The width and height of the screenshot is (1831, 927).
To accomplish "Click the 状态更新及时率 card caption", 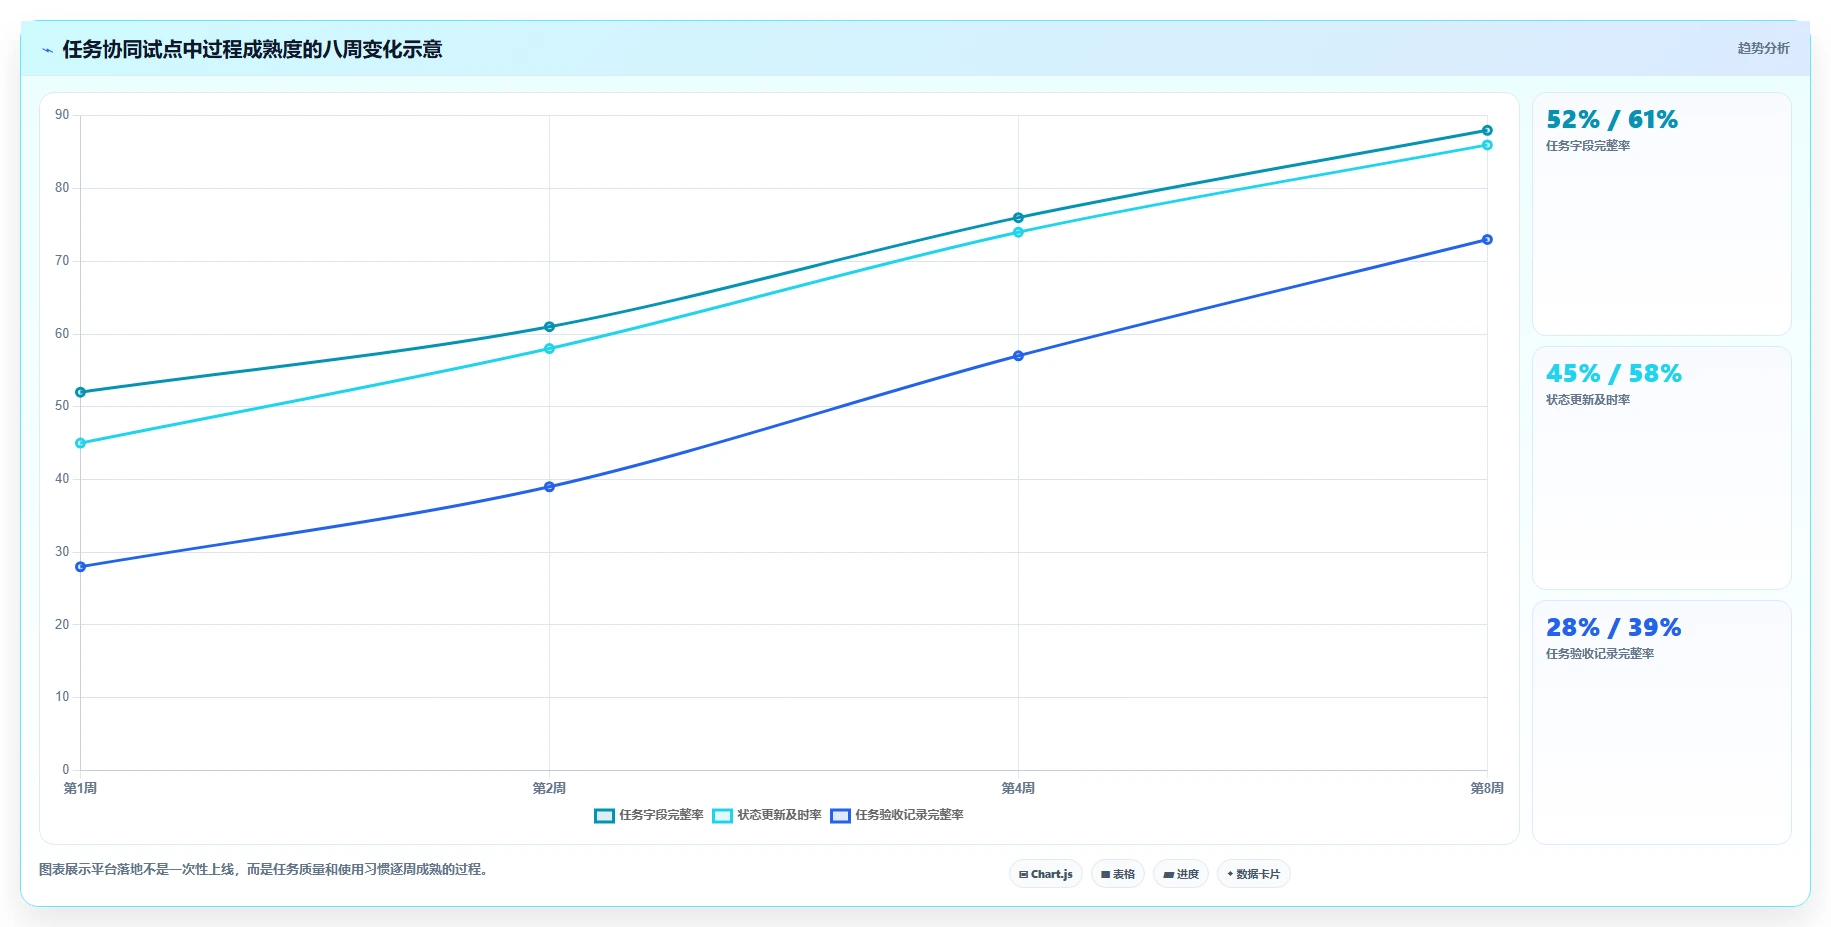I will click(x=1588, y=400).
